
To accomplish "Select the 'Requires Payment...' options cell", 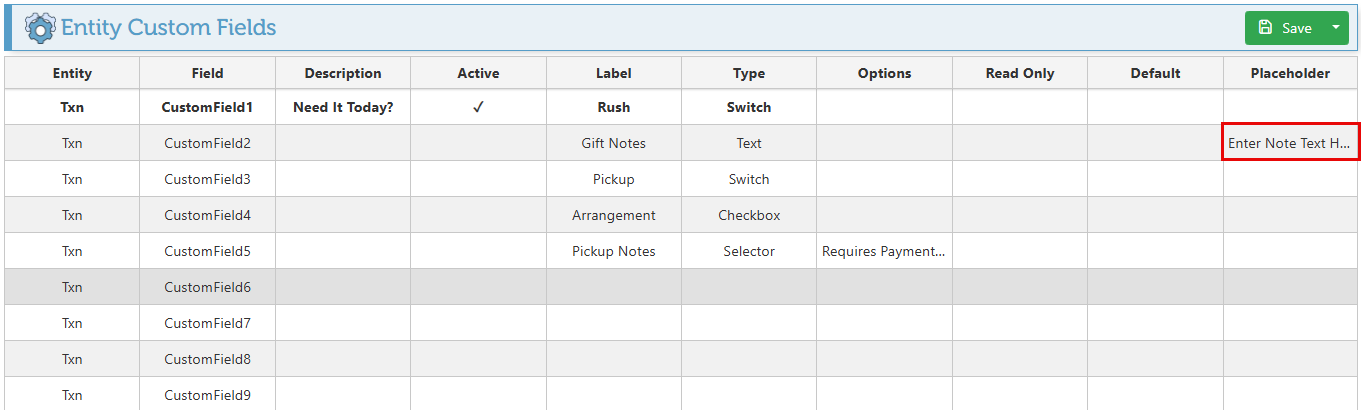I will pyautogui.click(x=884, y=251).
